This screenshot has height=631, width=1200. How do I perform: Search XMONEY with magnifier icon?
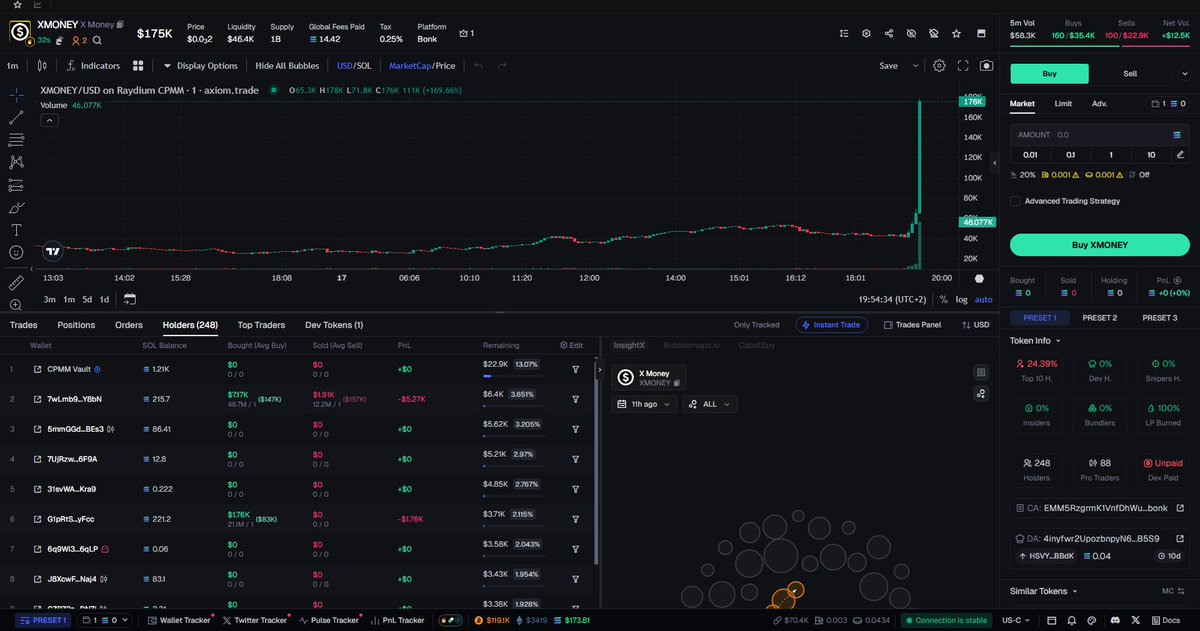point(97,40)
